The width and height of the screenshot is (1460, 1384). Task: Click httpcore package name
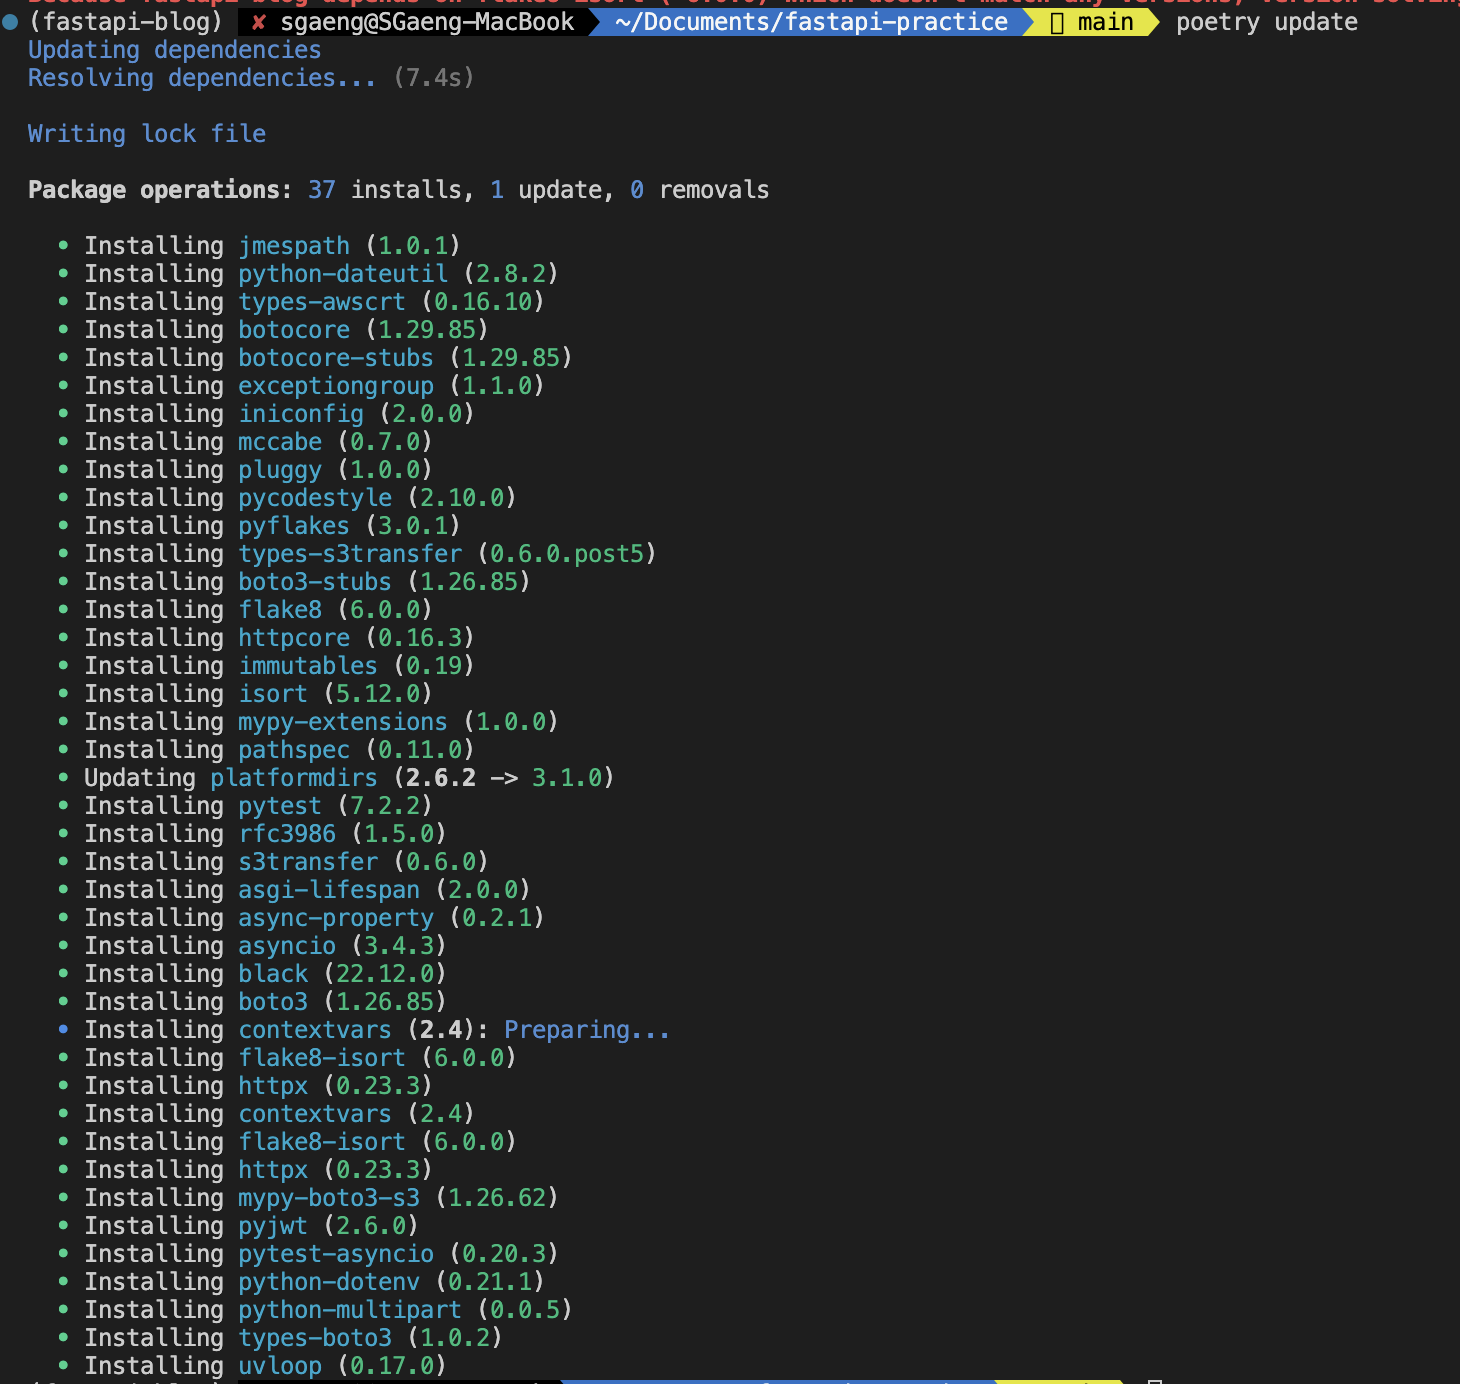[294, 638]
